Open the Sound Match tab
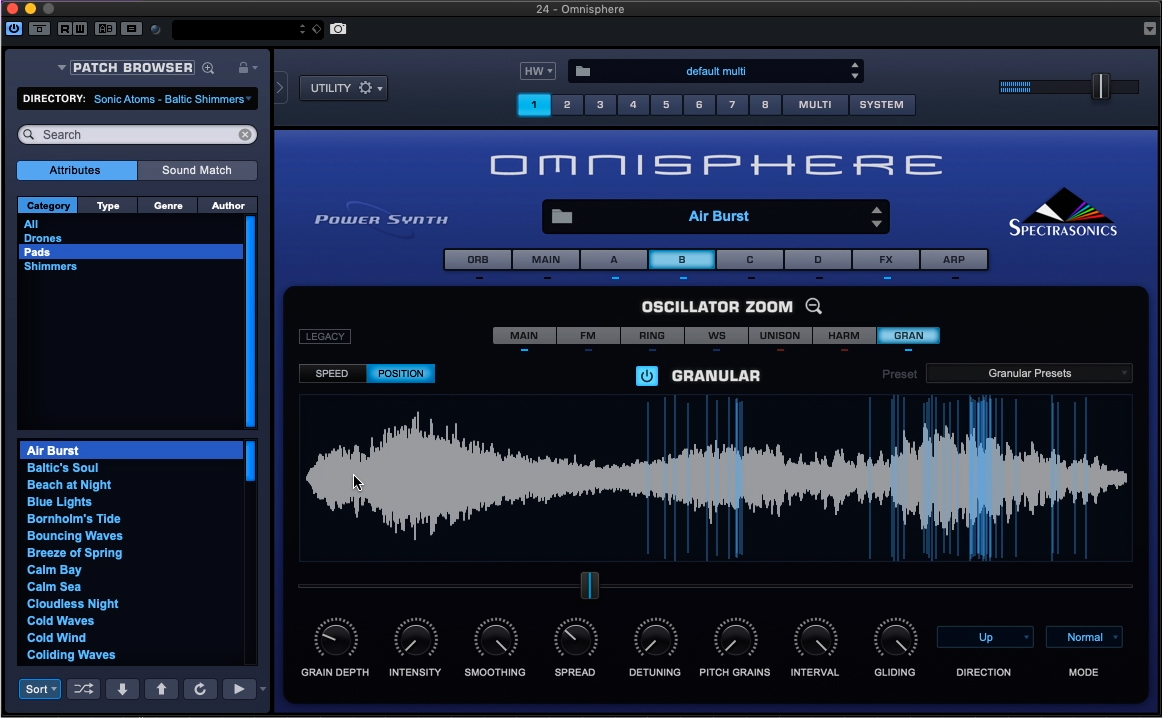1163x718 pixels. click(x=197, y=170)
